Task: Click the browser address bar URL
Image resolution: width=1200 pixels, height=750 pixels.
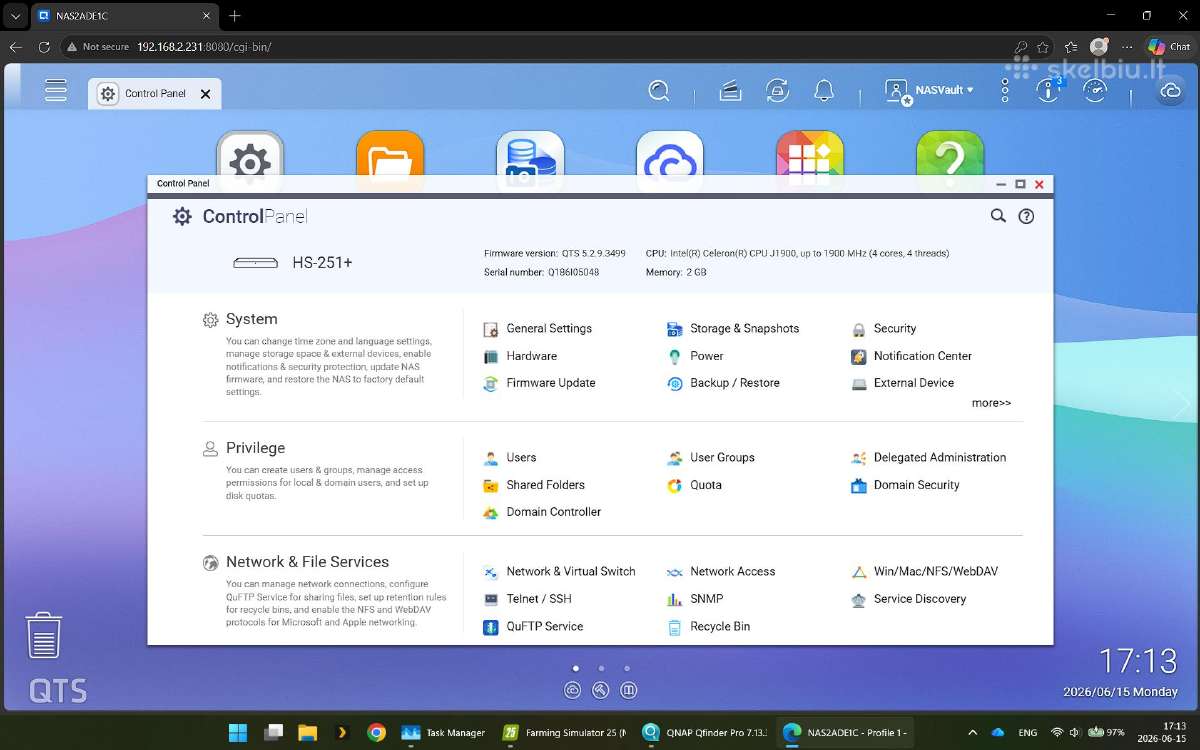Action: tap(204, 47)
